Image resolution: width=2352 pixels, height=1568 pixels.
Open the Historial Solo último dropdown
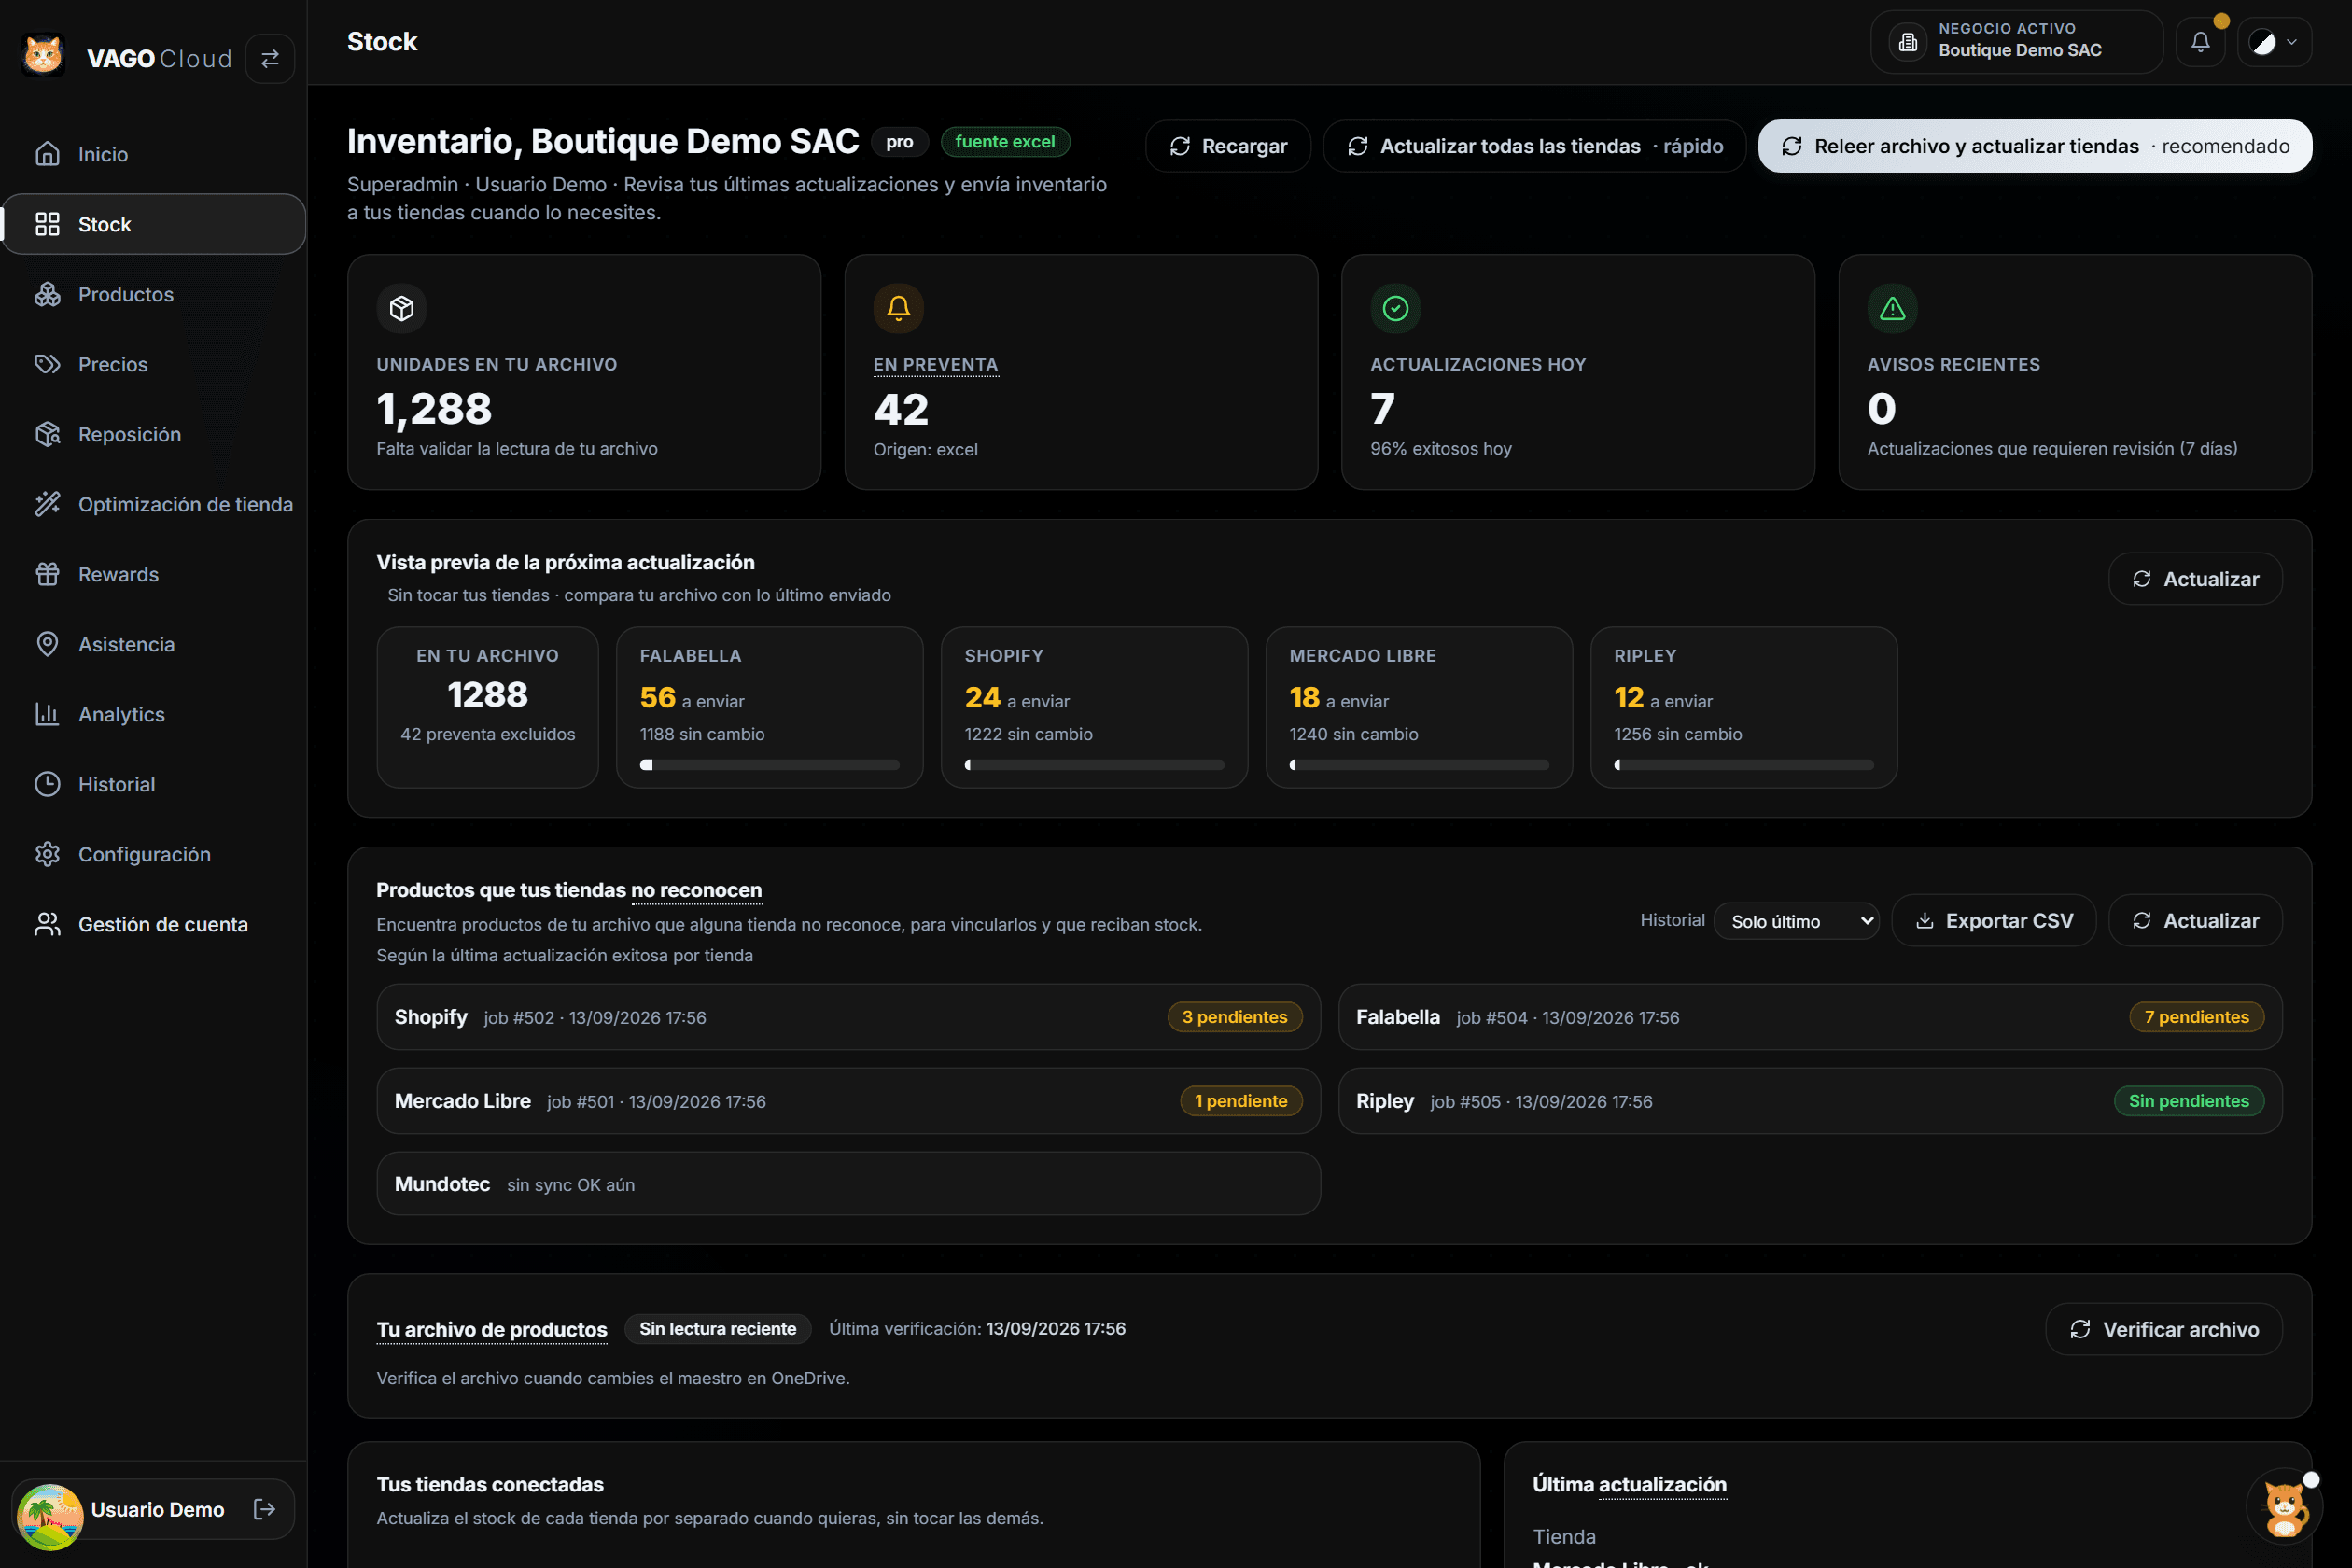[1796, 921]
